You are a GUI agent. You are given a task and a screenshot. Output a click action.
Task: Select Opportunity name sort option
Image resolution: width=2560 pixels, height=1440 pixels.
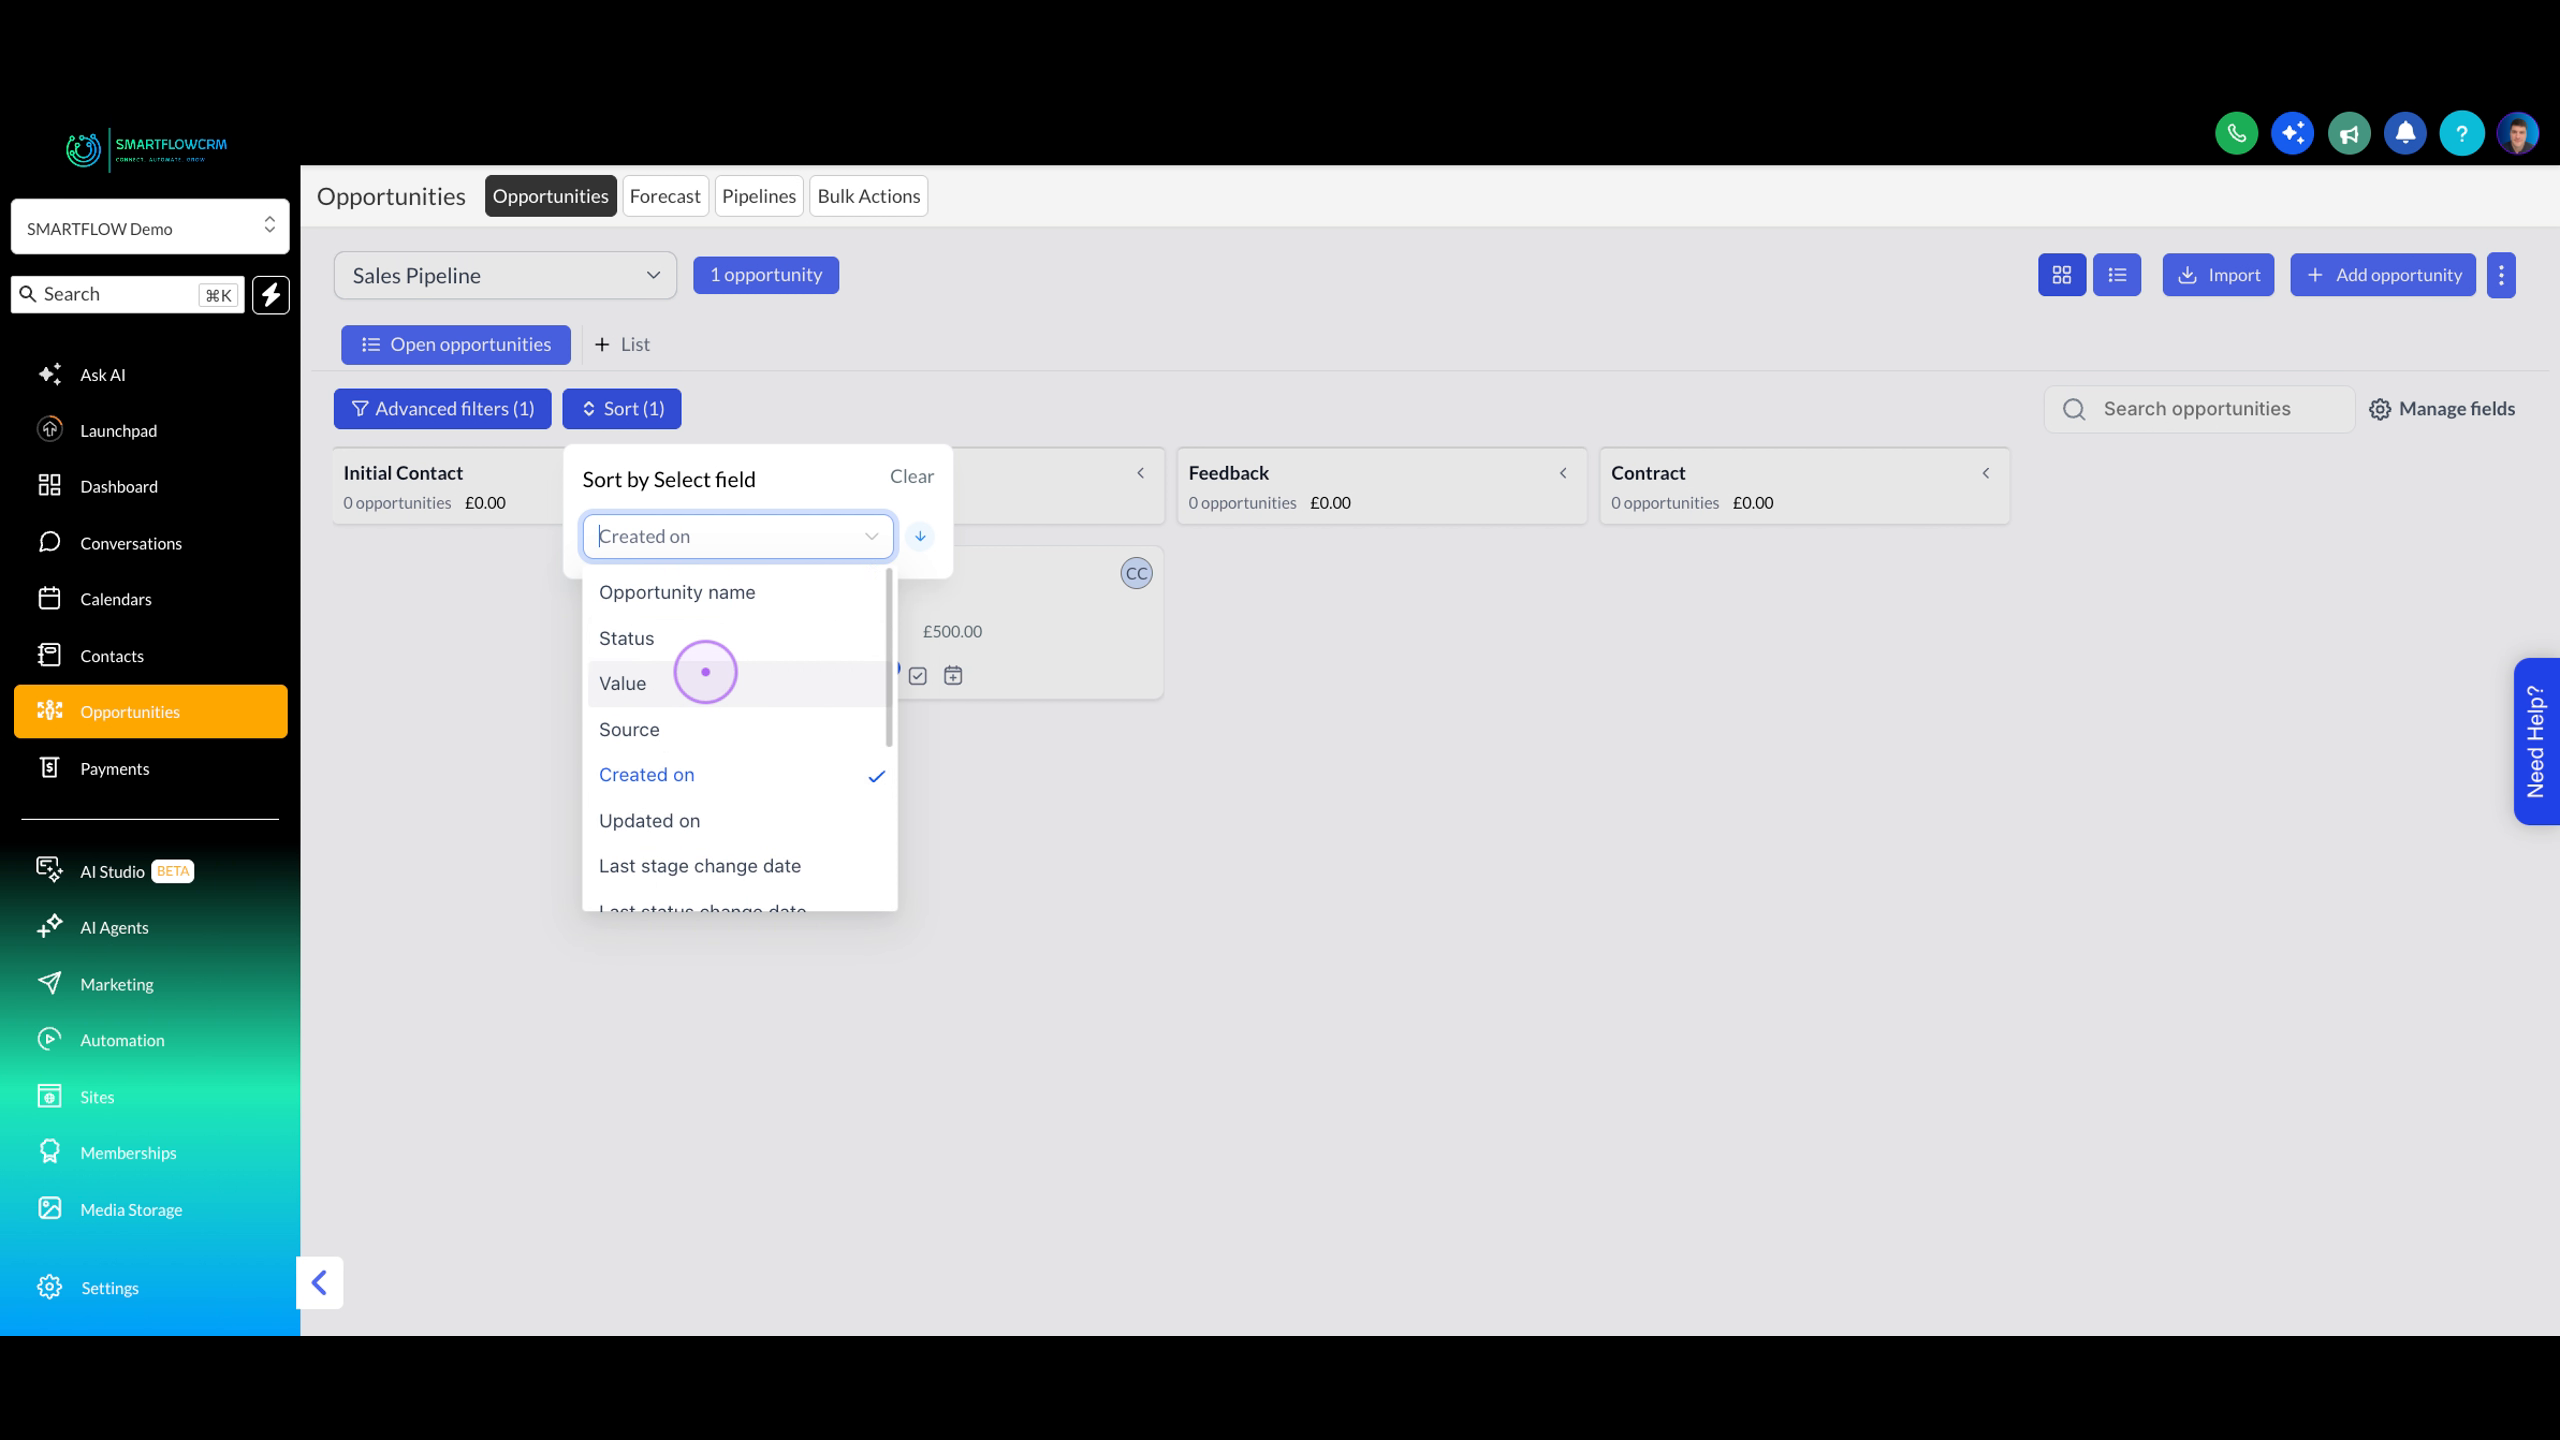(736, 592)
